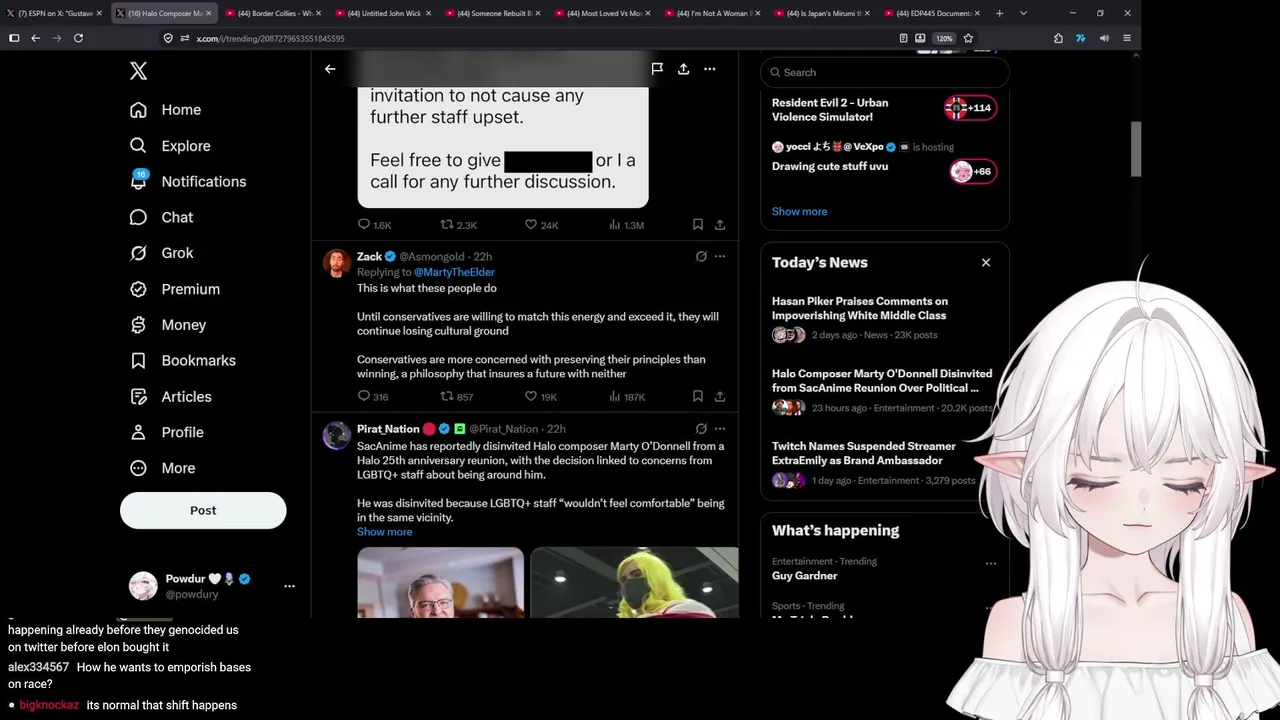Share the thread from the header icon

tap(683, 69)
